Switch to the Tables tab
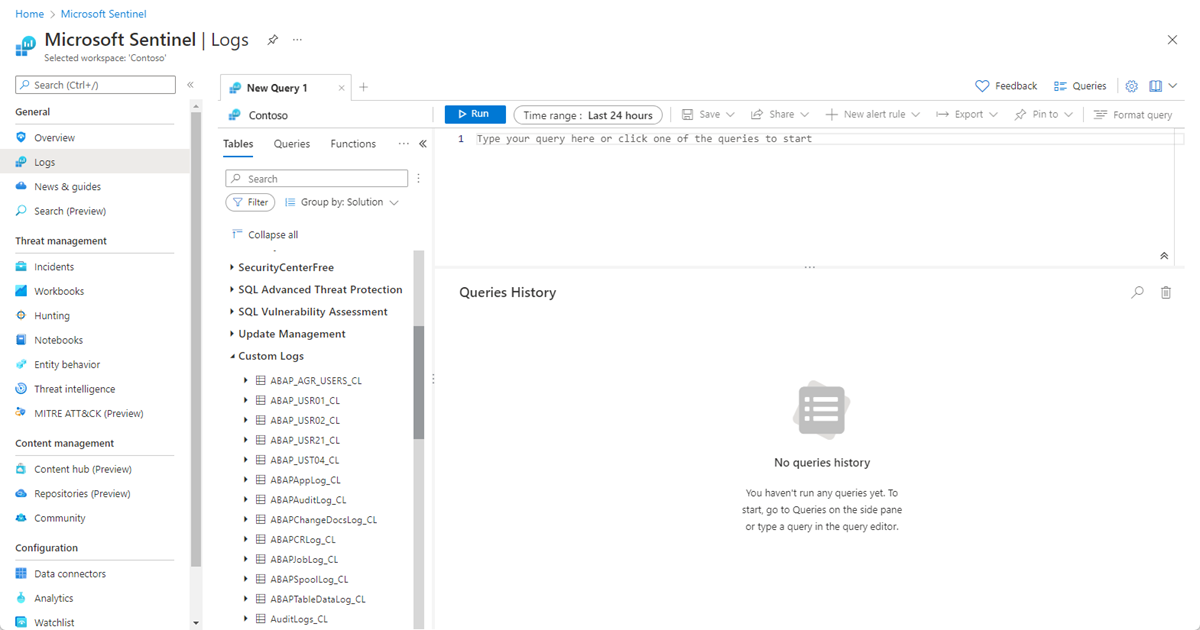Screen dimensions: 1200x630 (238, 144)
